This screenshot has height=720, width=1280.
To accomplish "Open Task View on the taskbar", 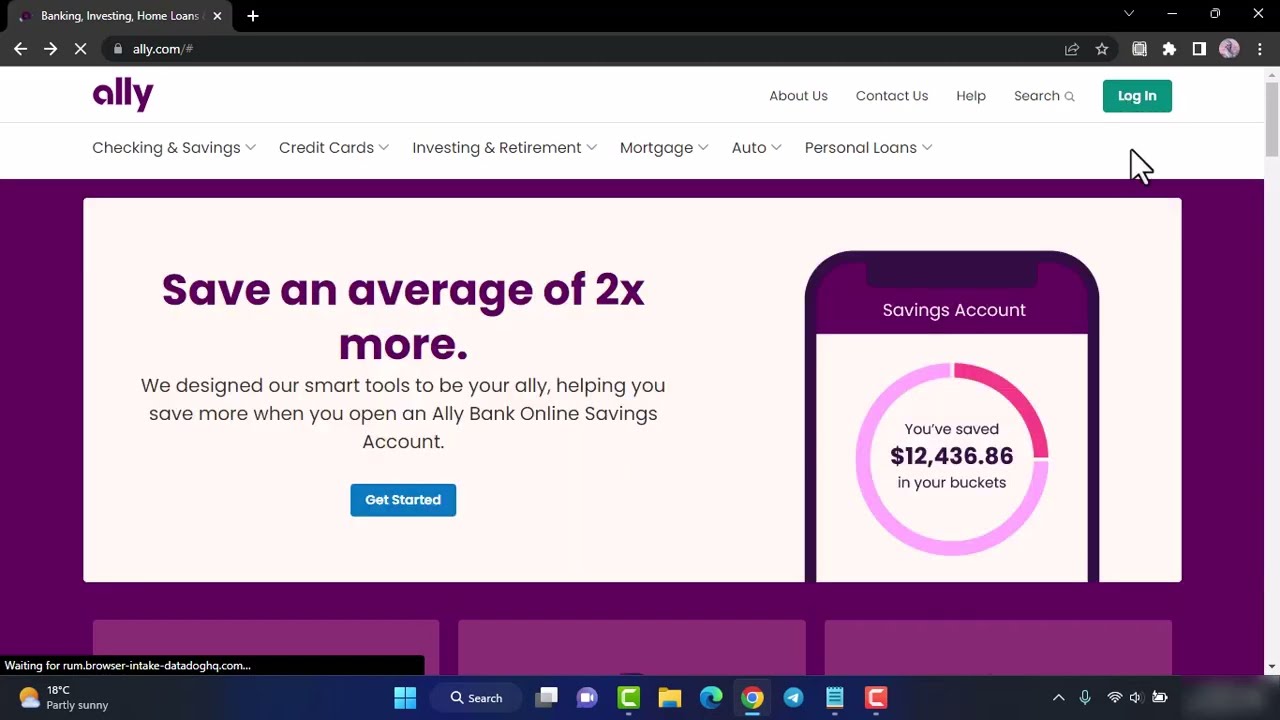I will [546, 698].
